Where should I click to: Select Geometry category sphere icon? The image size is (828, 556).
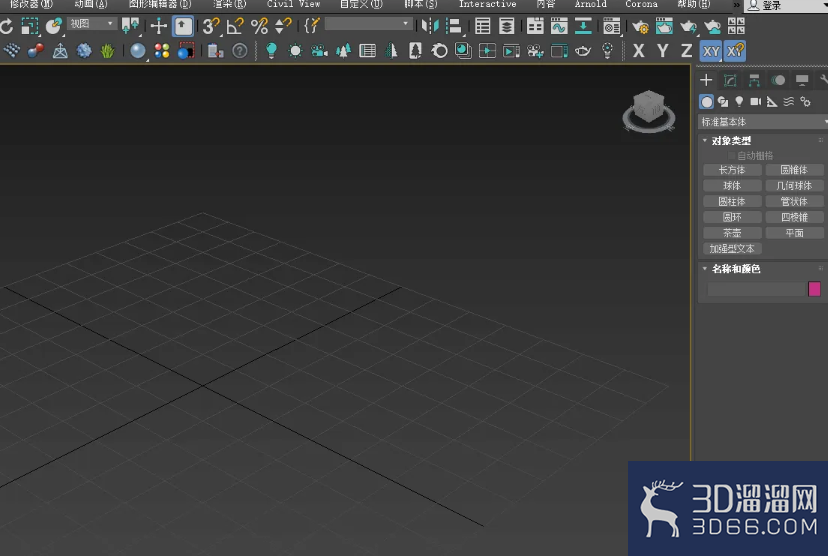point(707,101)
